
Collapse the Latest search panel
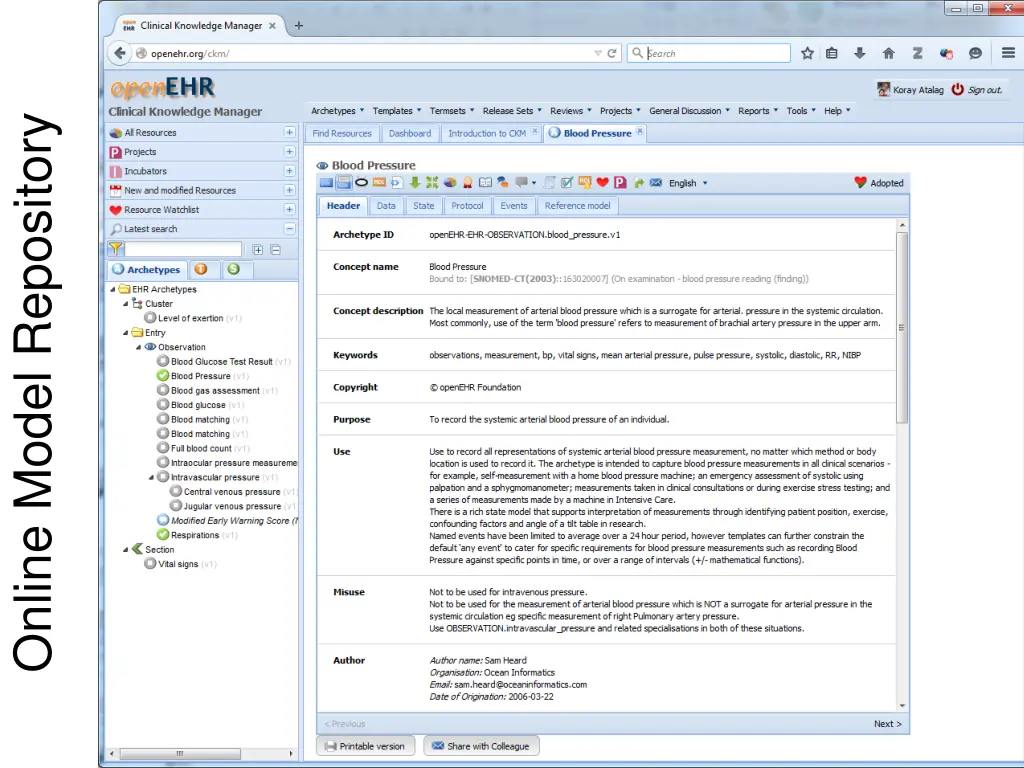point(289,229)
